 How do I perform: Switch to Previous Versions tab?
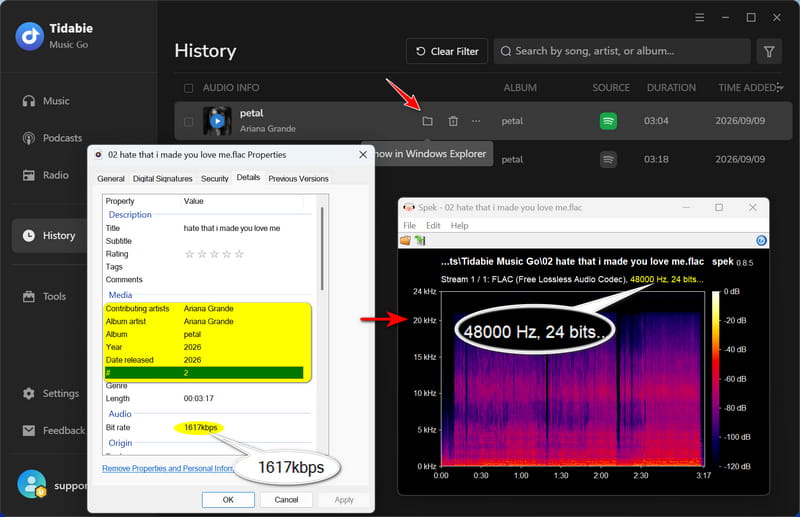(298, 179)
